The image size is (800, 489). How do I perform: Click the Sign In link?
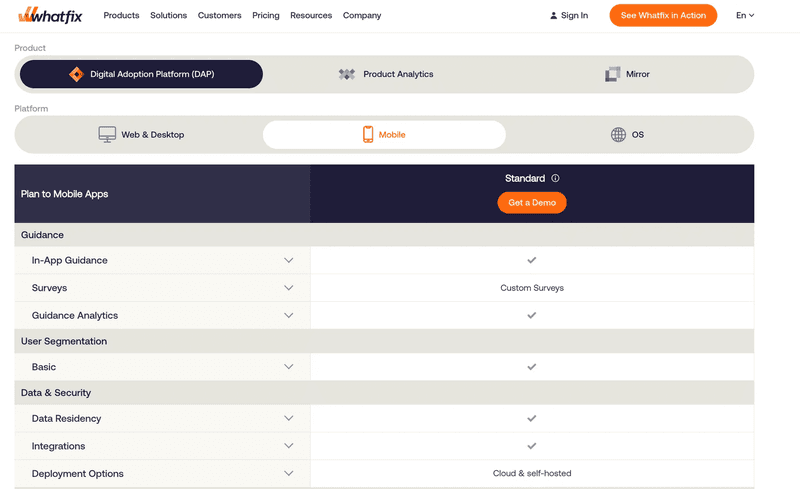pos(569,15)
